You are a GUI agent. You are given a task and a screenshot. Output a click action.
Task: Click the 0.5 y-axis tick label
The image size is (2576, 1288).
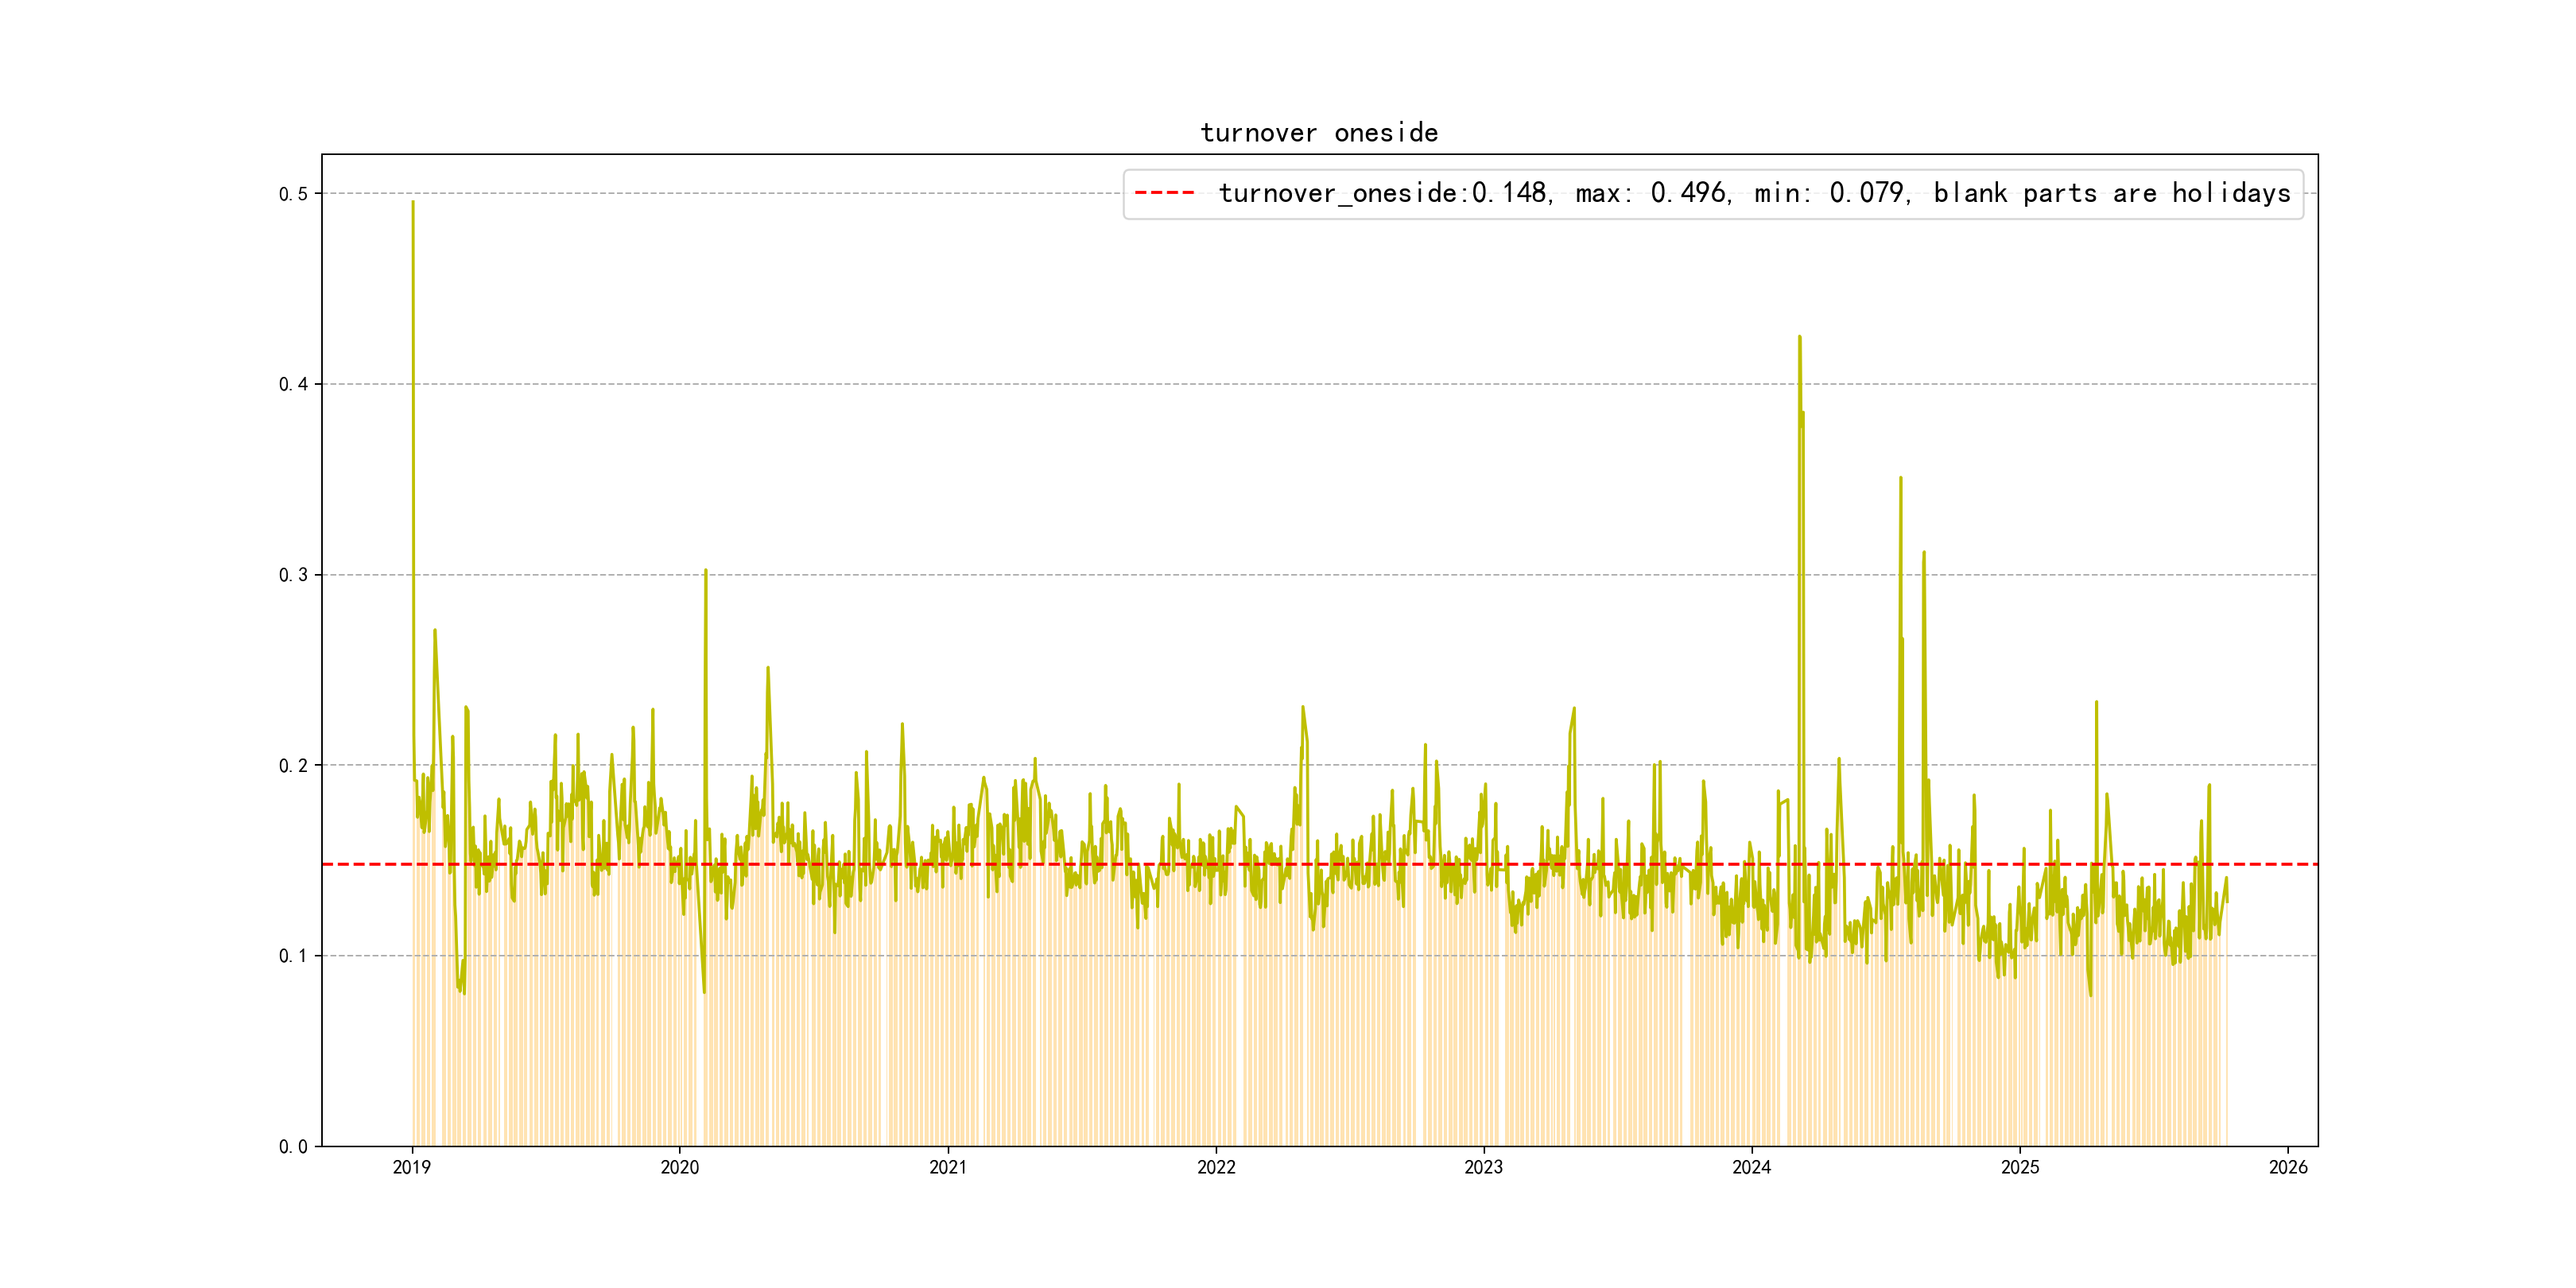[x=293, y=194]
